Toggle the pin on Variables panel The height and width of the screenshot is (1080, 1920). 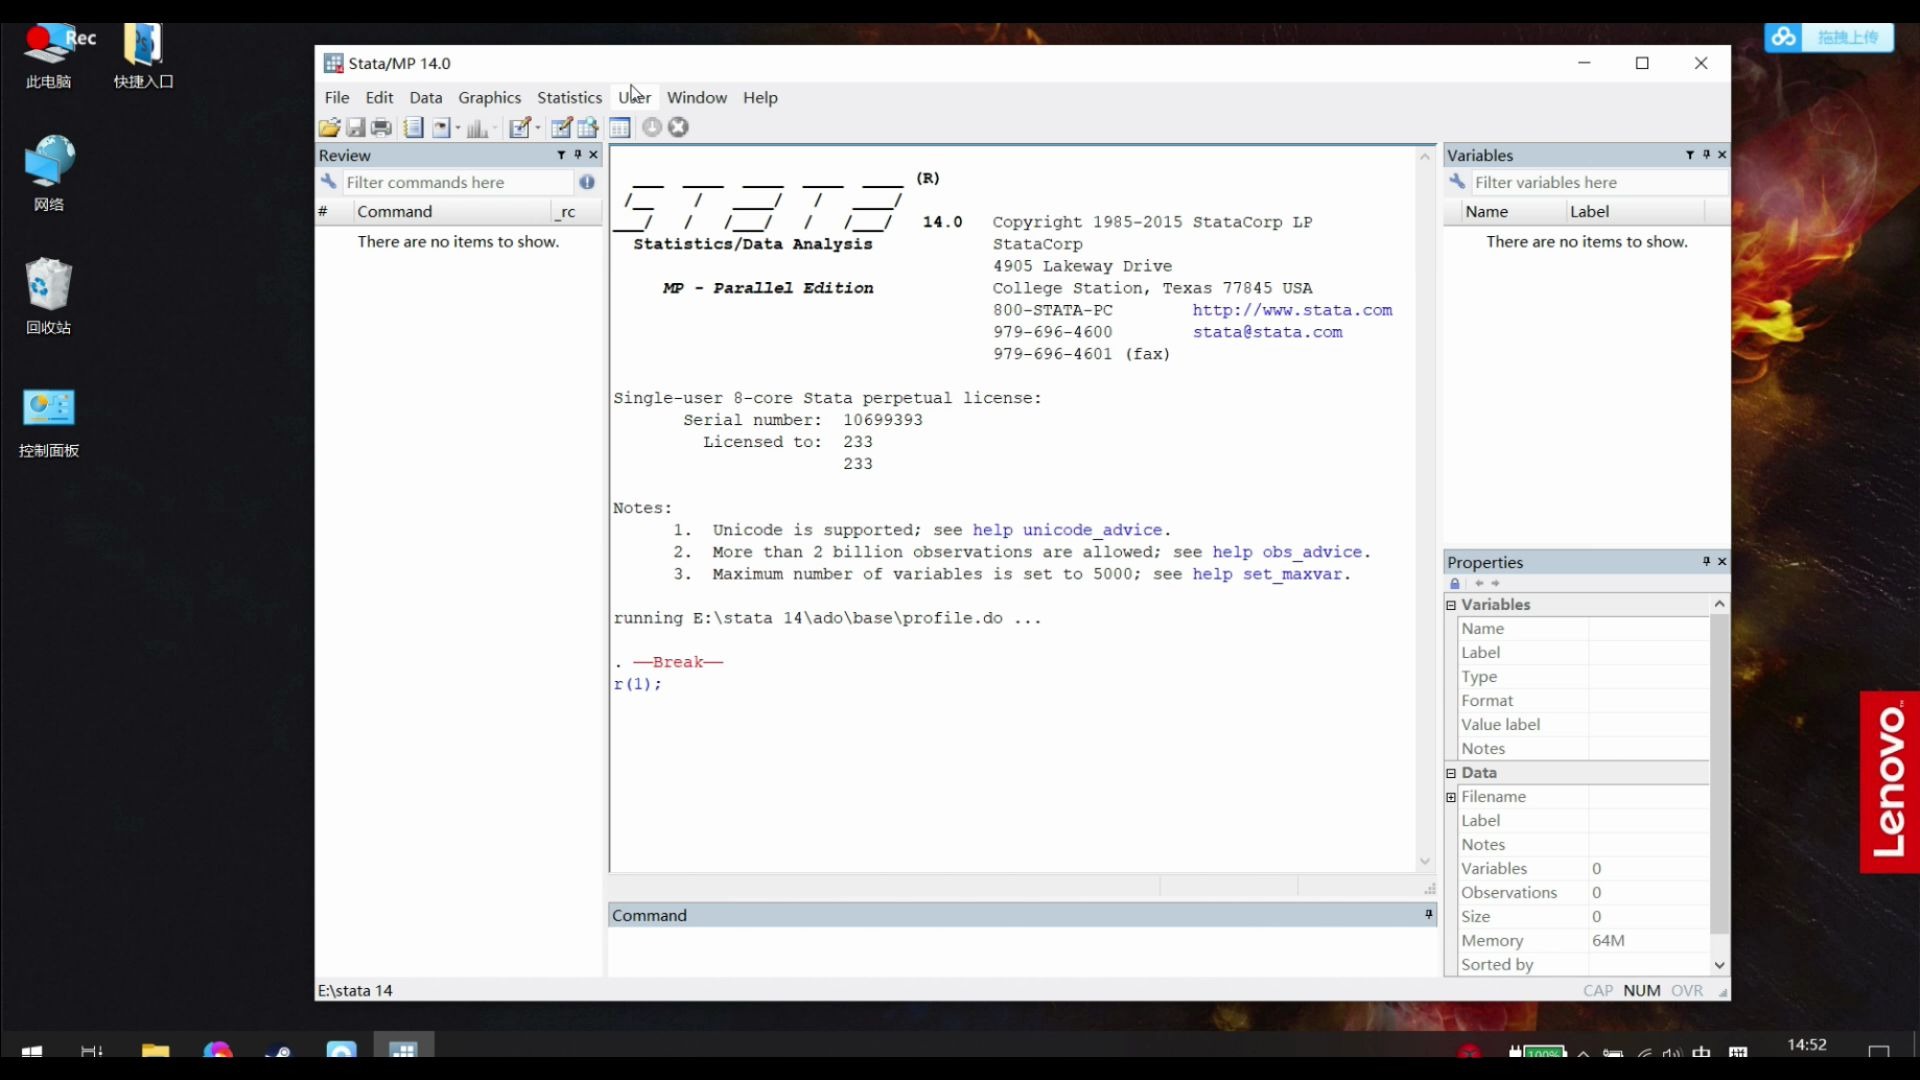[x=1706, y=155]
